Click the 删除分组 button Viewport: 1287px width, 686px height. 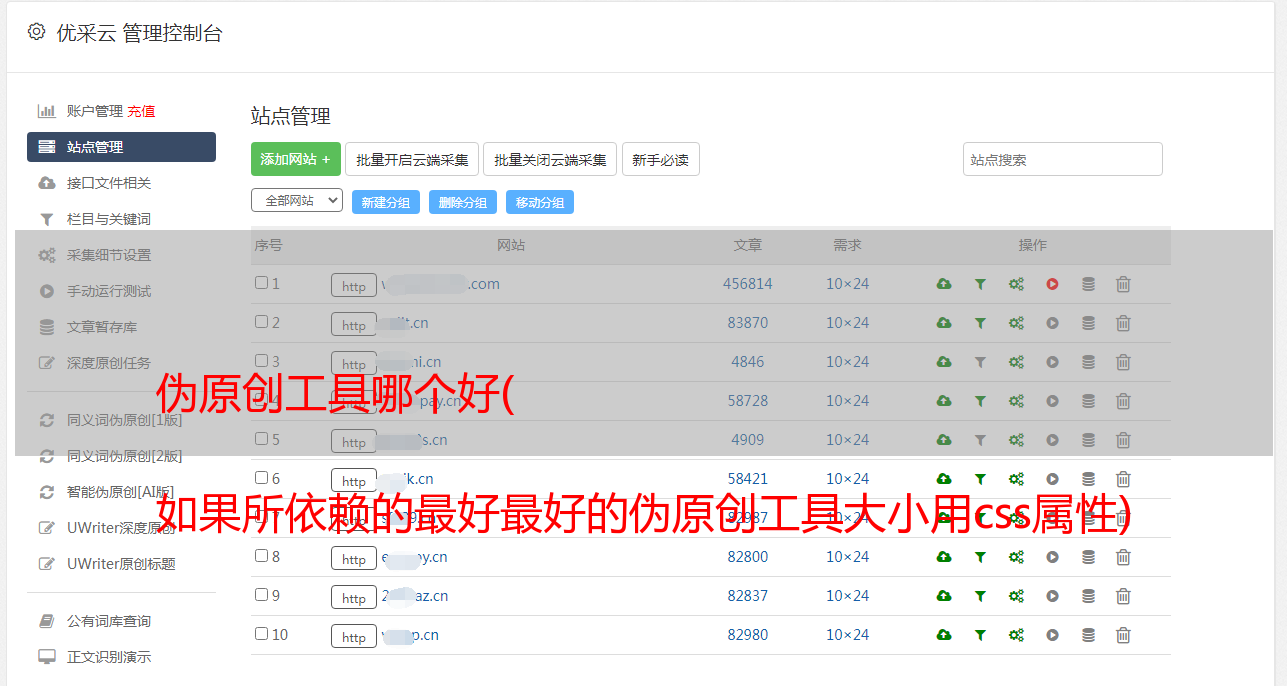(x=462, y=202)
